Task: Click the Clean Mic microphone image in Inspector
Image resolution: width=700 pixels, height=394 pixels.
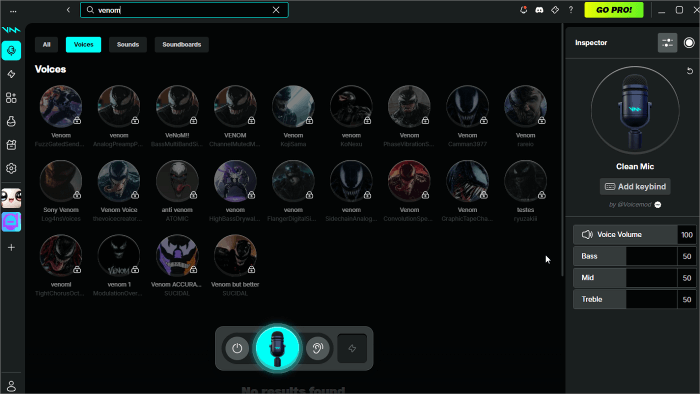Action: point(635,110)
